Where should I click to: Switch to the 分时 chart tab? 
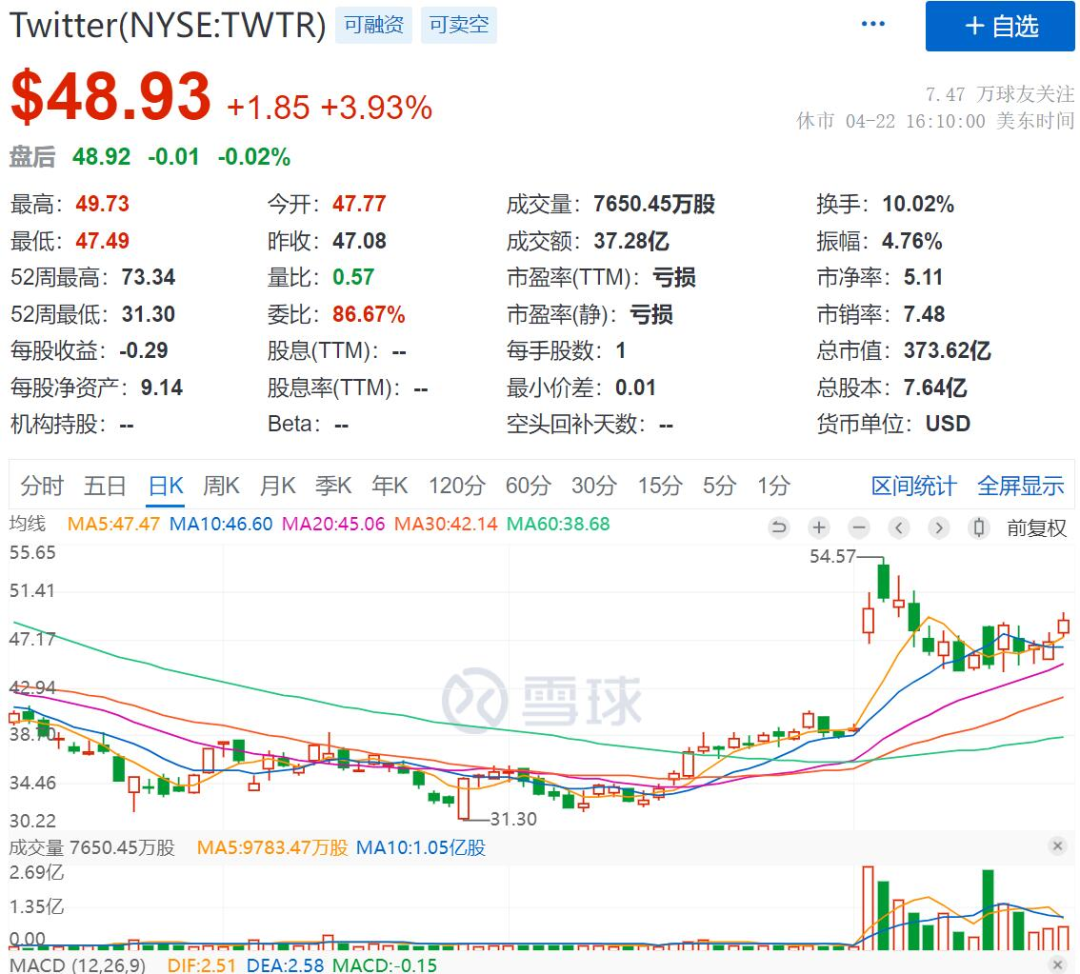pyautogui.click(x=41, y=486)
